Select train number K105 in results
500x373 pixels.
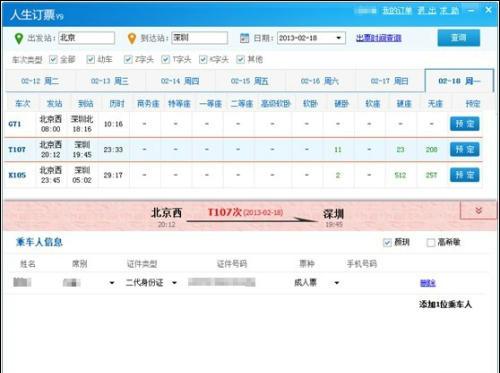click(17, 175)
